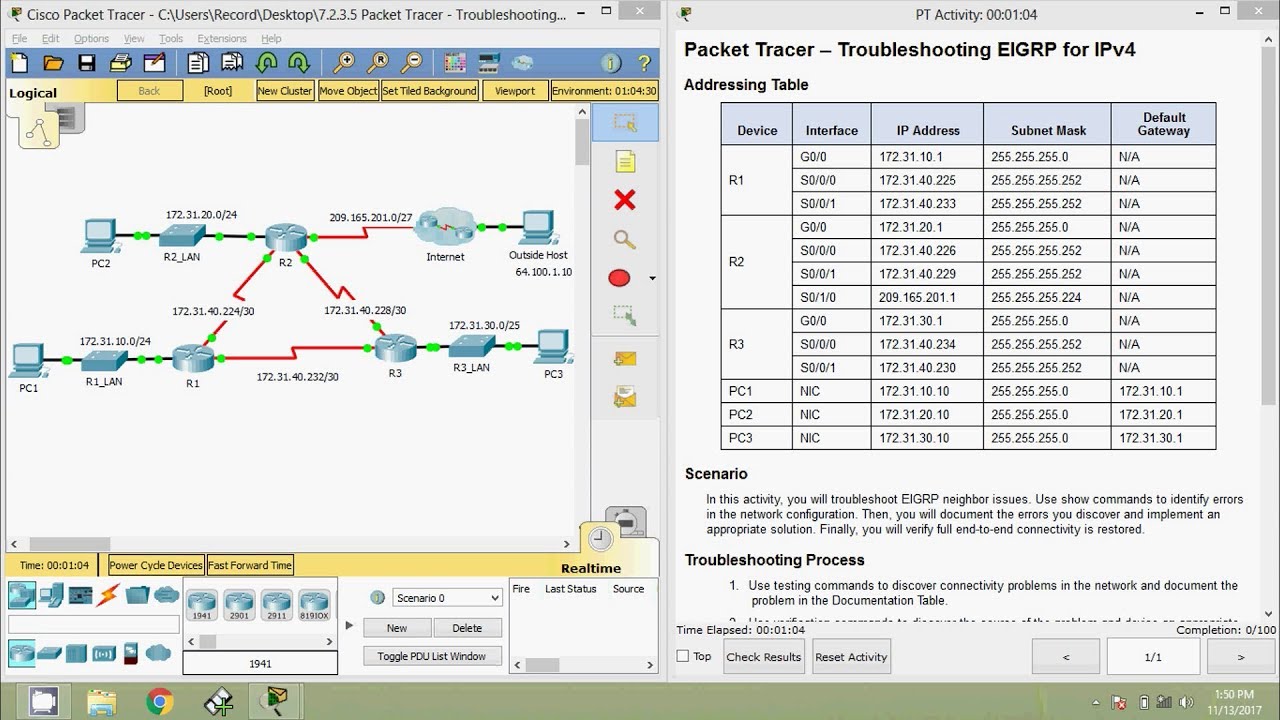
Task: Click the R2 router in the topology
Action: pyautogui.click(x=286, y=238)
